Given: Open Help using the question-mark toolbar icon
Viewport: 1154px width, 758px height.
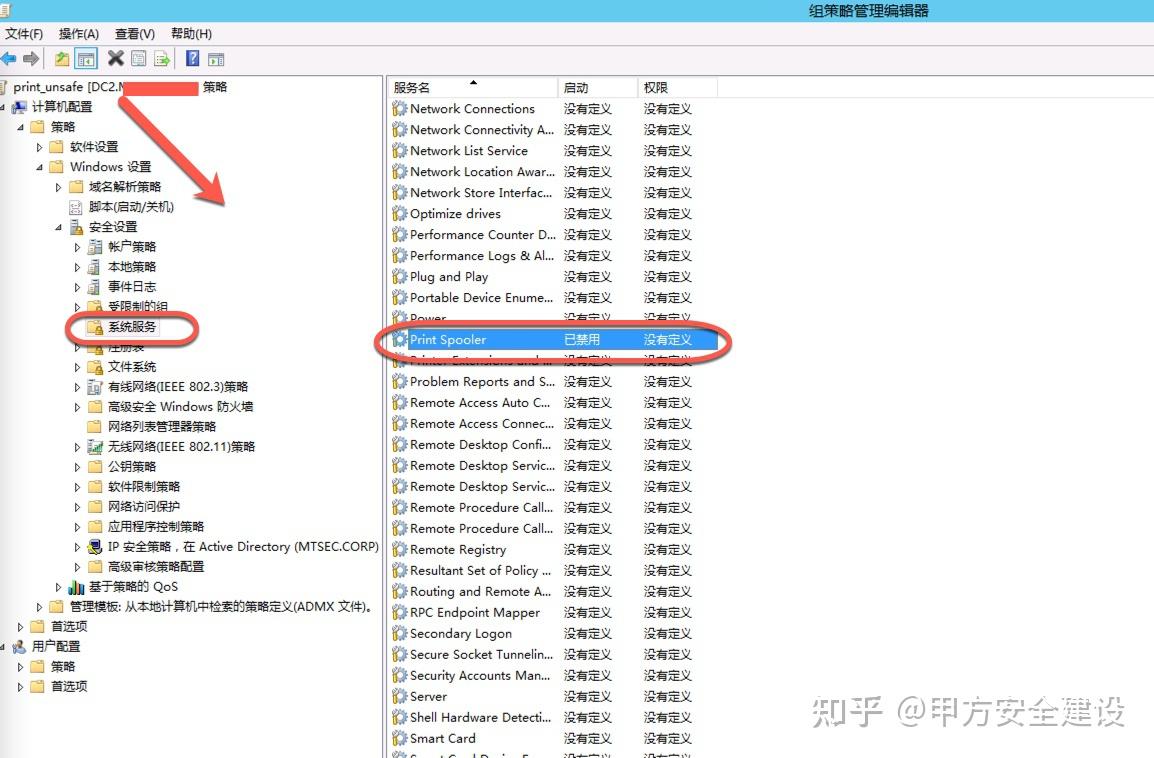Looking at the screenshot, I should pyautogui.click(x=193, y=58).
